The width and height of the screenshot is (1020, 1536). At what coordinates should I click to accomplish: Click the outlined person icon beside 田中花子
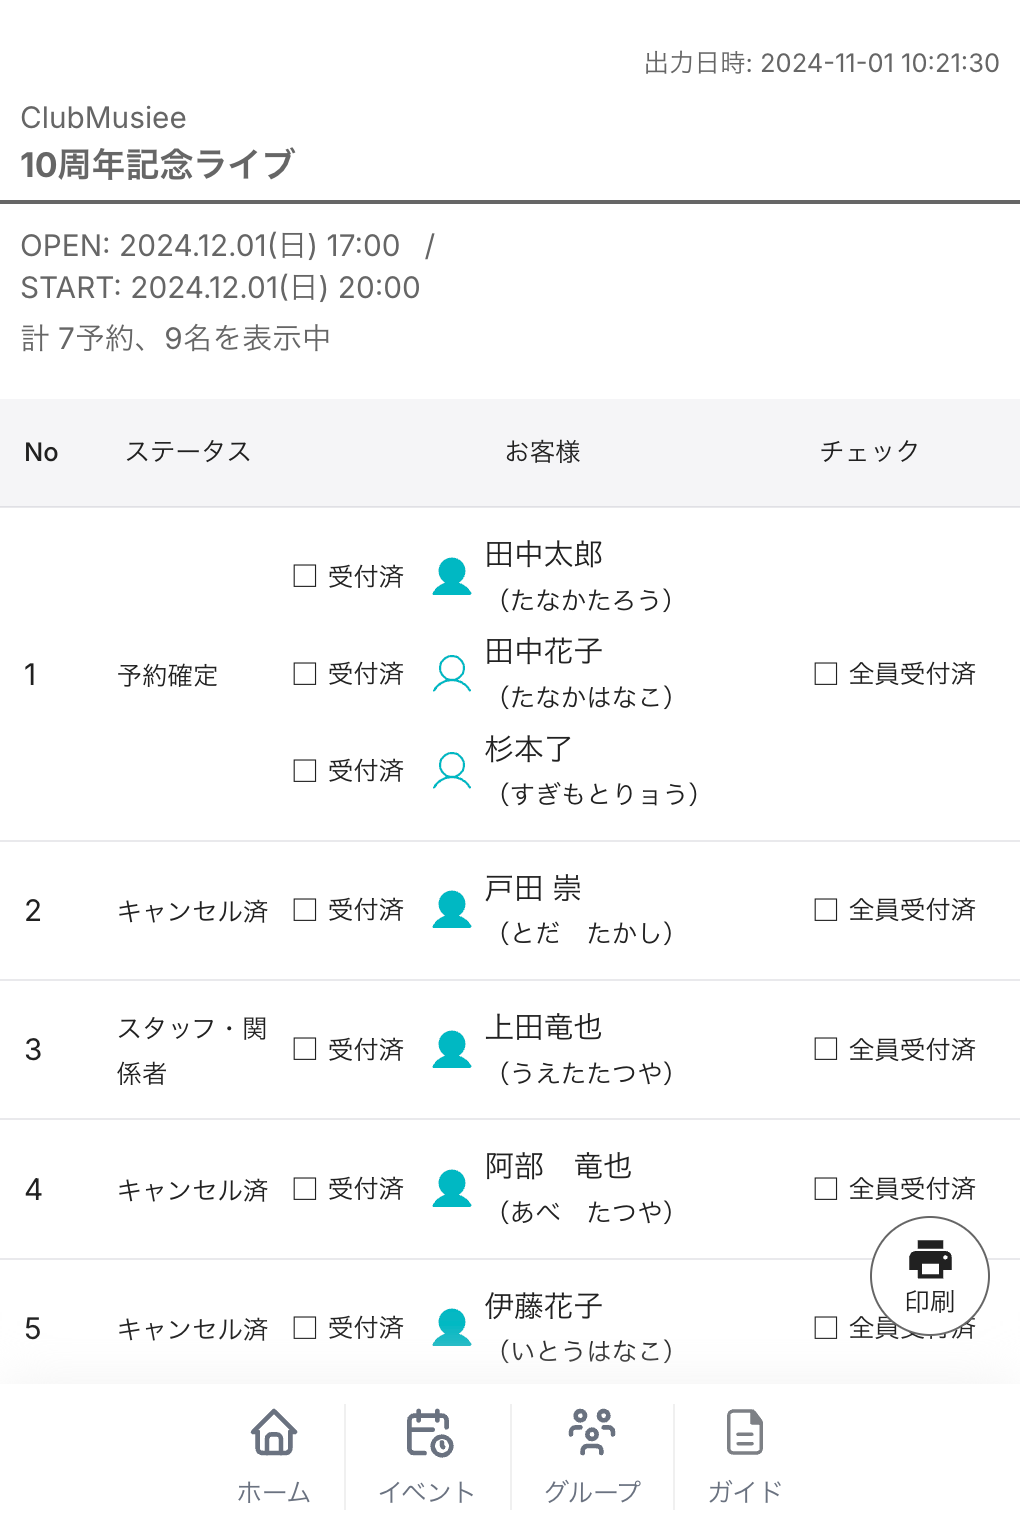[452, 673]
